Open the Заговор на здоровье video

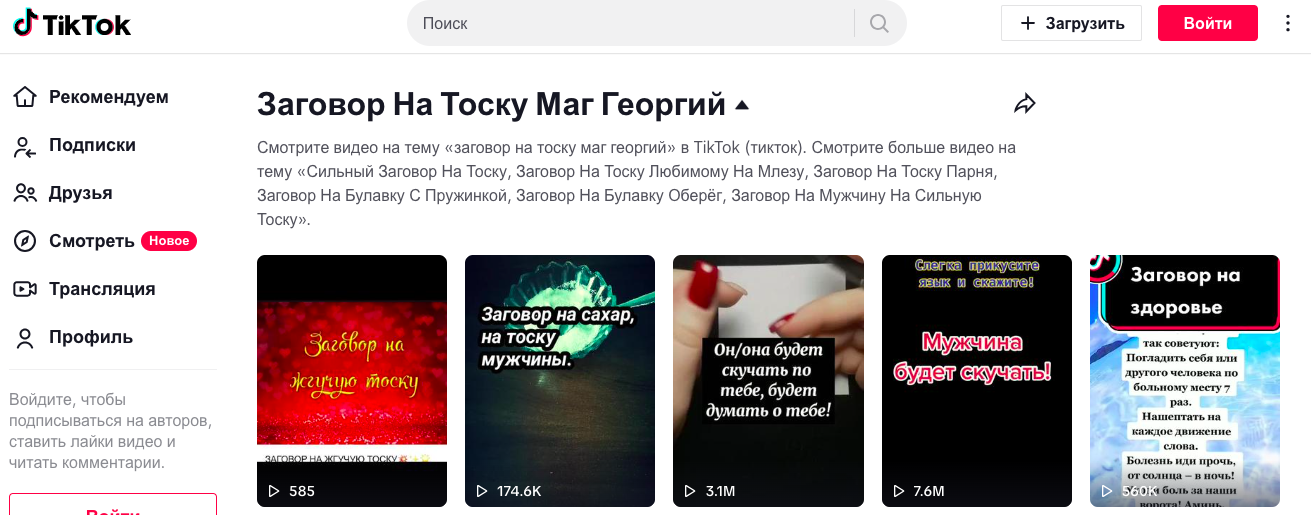coord(1185,381)
